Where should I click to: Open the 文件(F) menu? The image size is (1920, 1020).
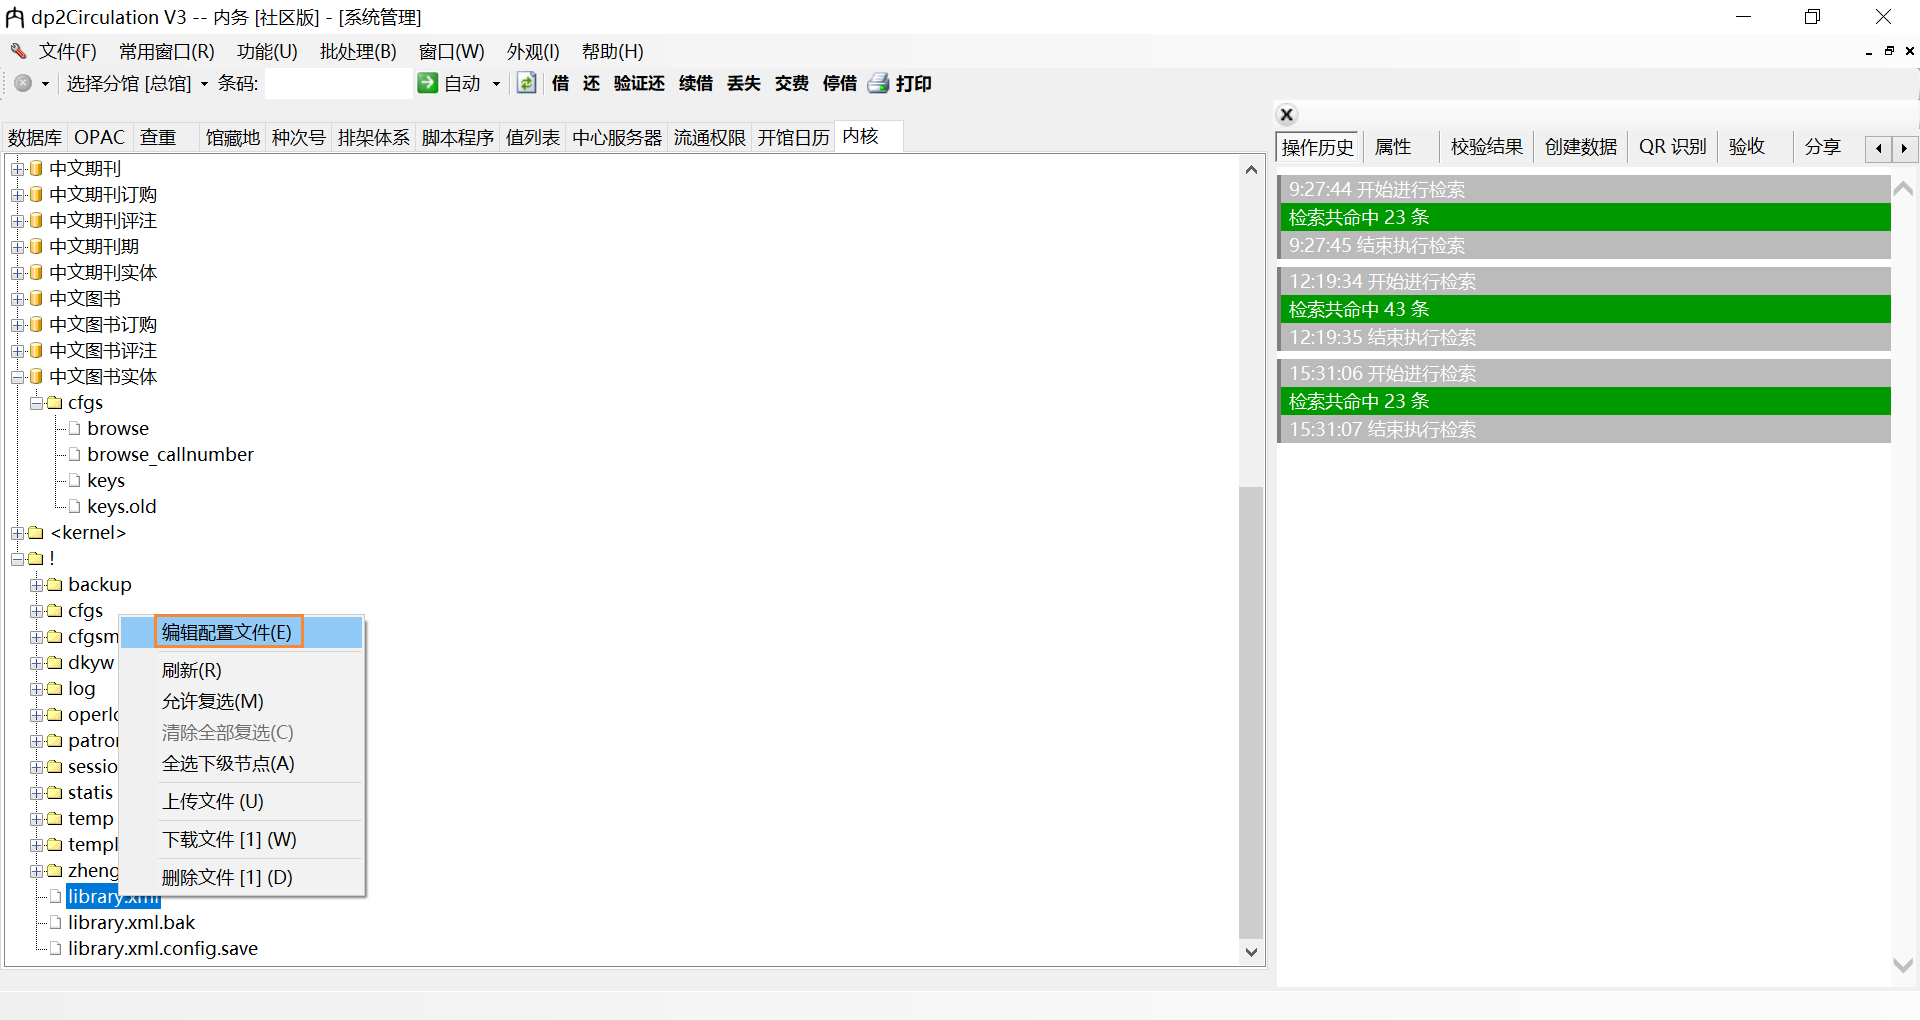(x=67, y=51)
